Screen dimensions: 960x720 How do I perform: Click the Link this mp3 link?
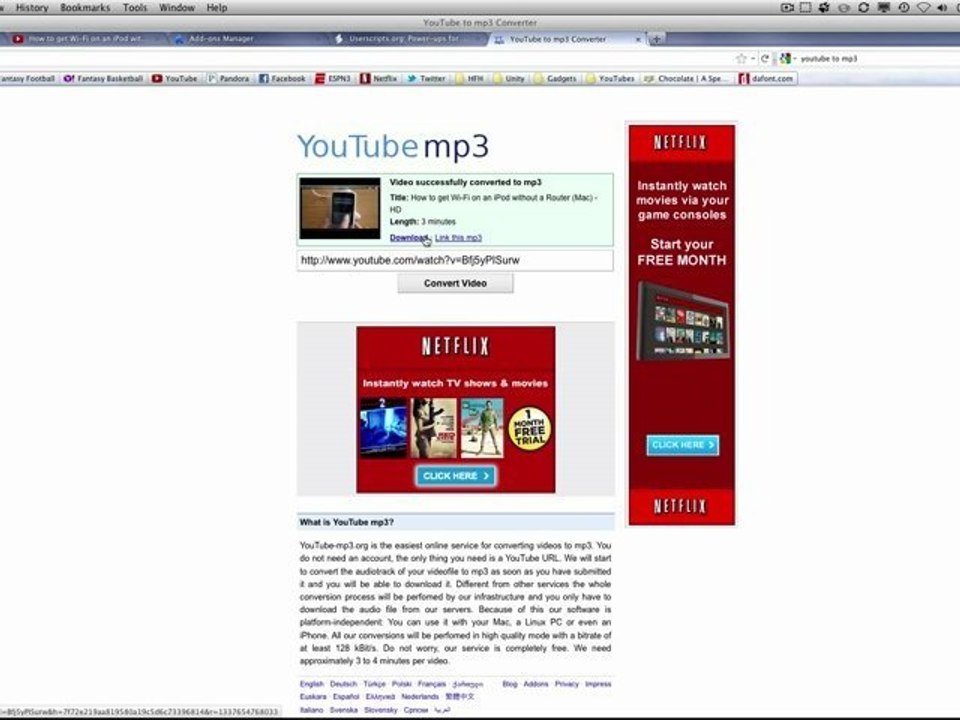click(x=458, y=238)
